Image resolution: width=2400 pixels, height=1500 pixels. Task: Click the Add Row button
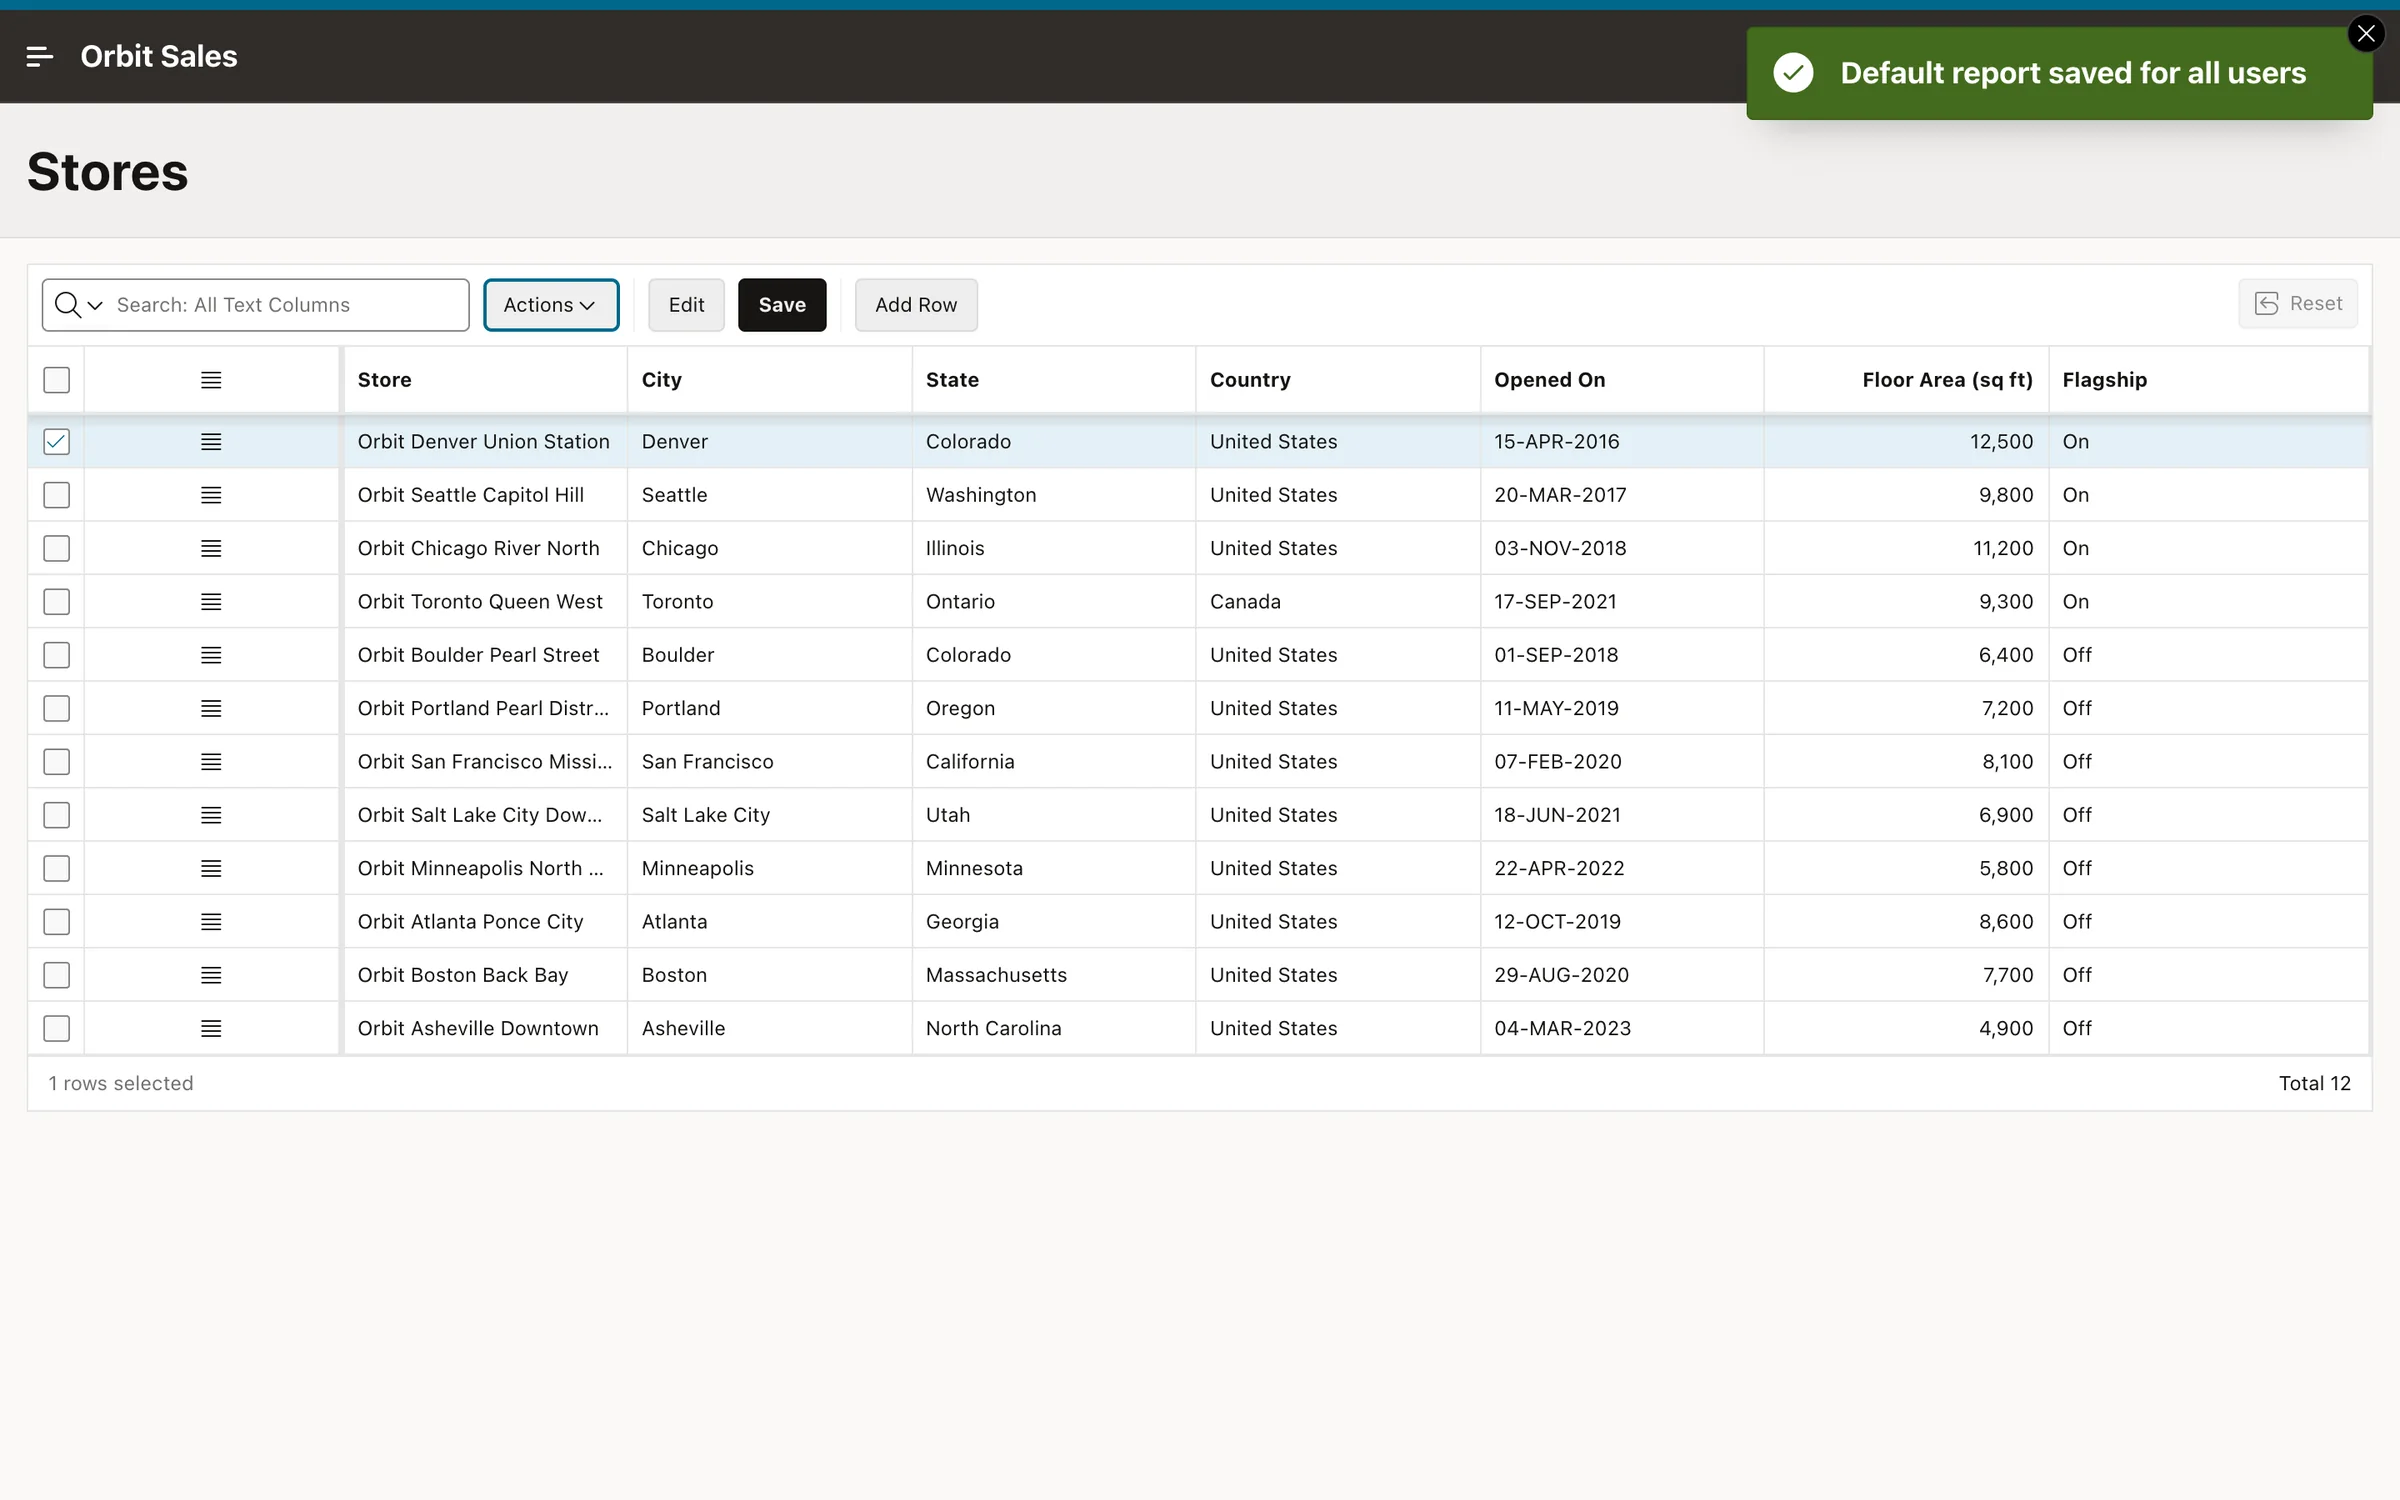916,305
